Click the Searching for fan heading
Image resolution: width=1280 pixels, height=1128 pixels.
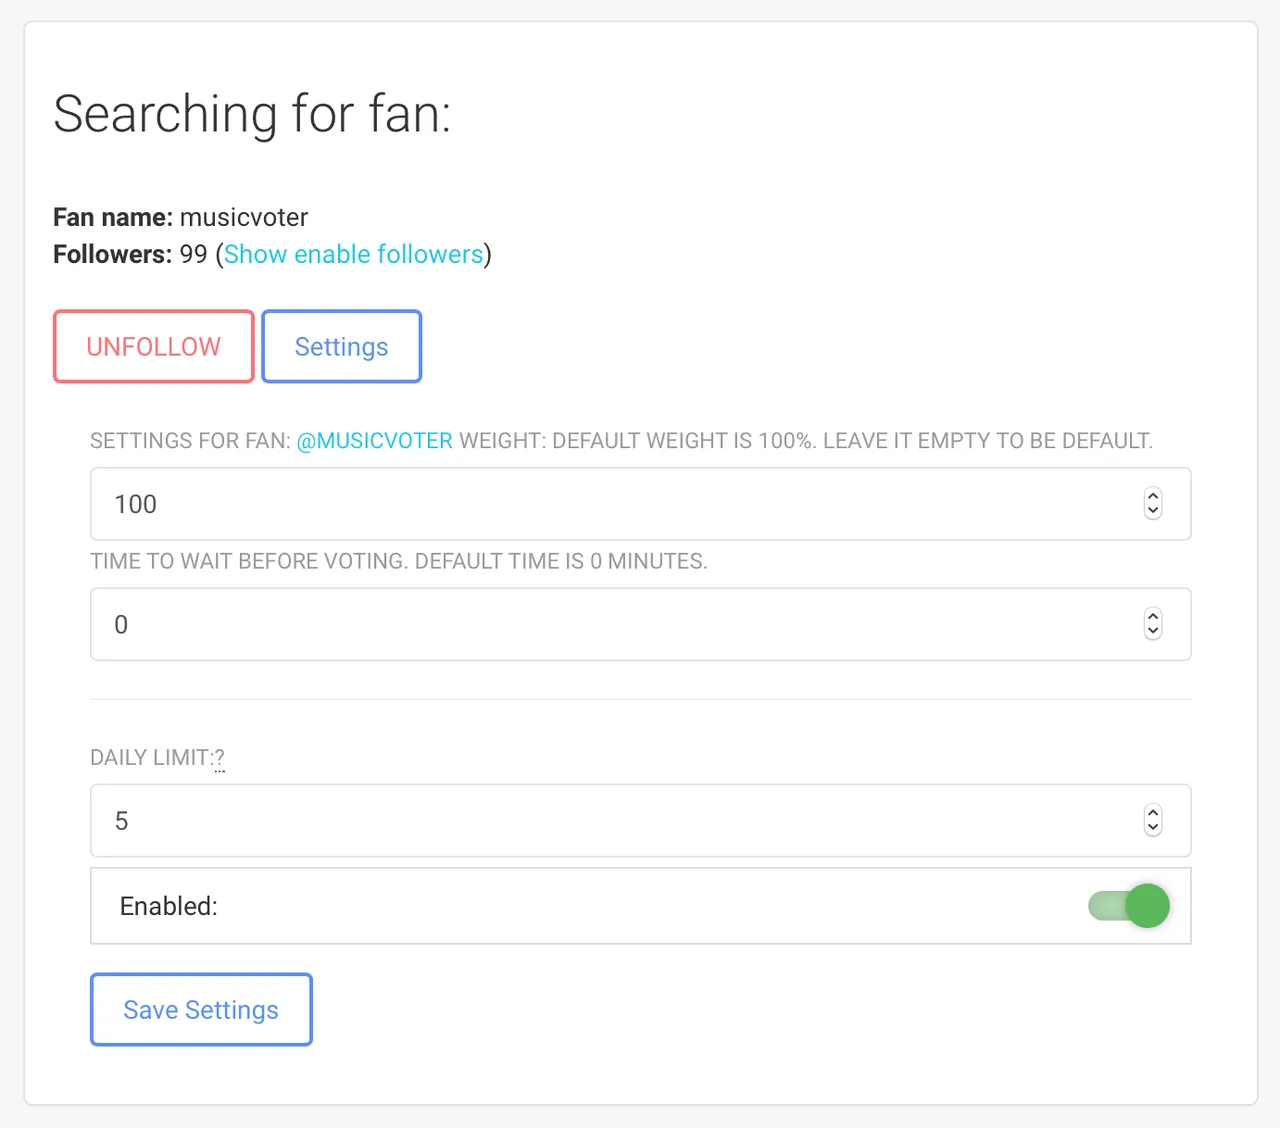pos(252,114)
